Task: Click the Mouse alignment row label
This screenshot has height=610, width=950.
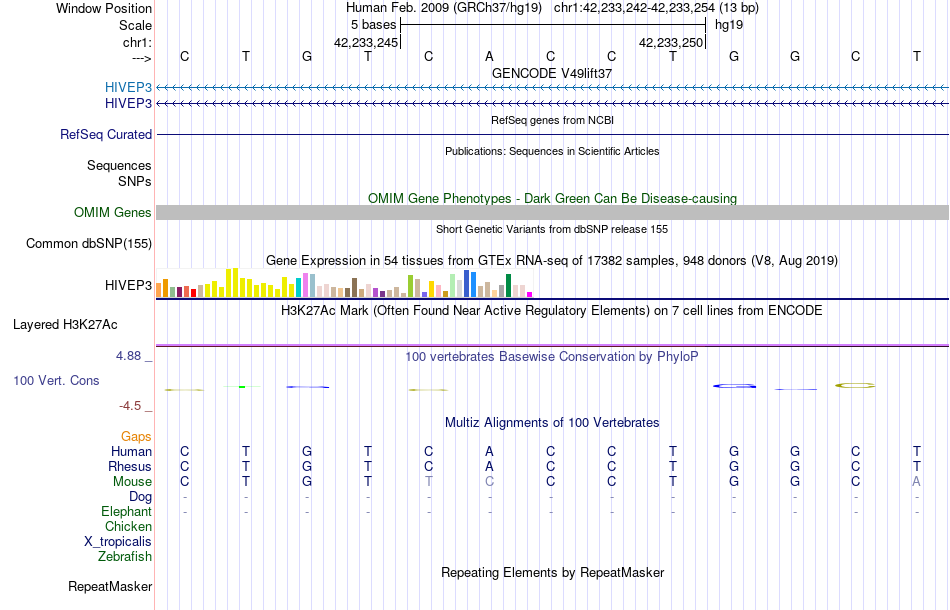Action: [132, 482]
